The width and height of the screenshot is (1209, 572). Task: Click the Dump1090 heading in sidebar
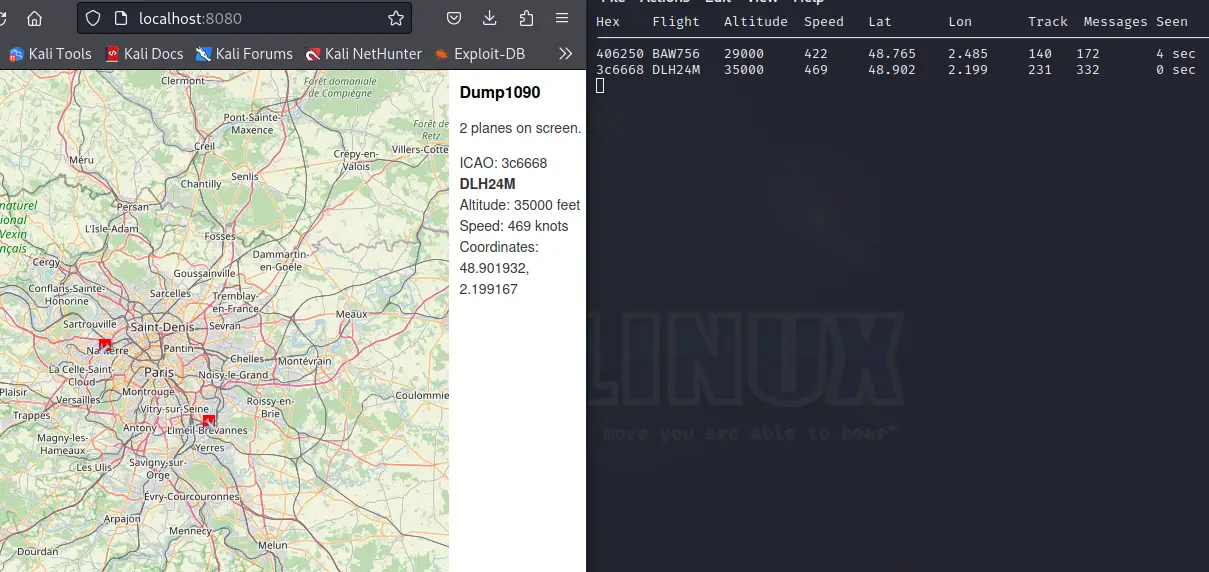pyautogui.click(x=500, y=93)
